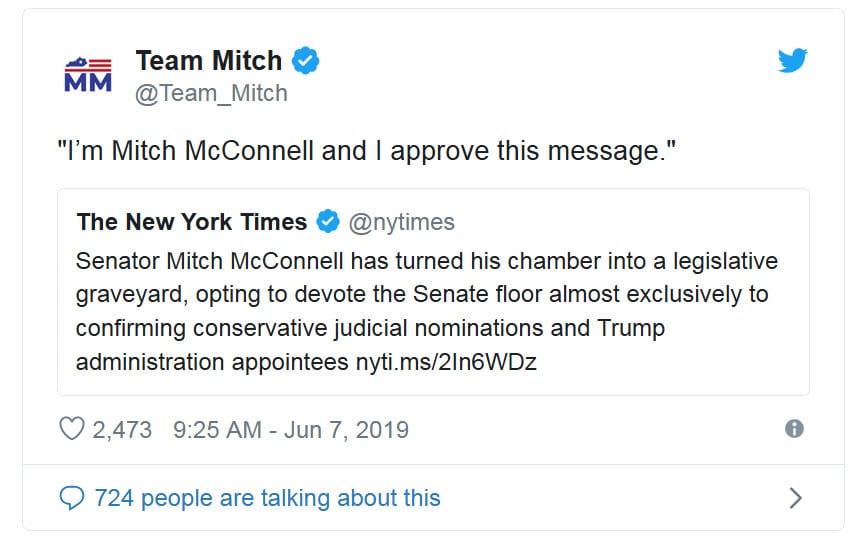Like the tweet with the heart icon
Image resolution: width=868 pixels, height=542 pixels.
point(72,429)
